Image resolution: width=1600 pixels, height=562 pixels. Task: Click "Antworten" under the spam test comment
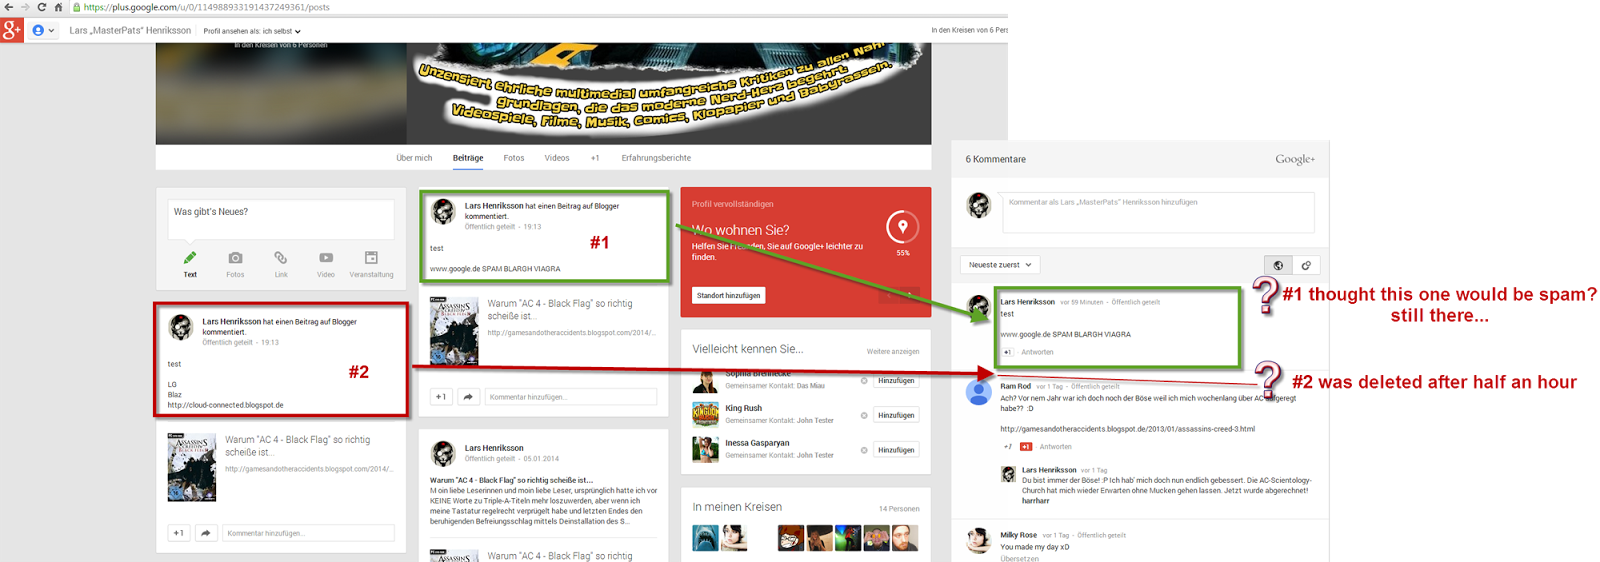[x=1037, y=352]
